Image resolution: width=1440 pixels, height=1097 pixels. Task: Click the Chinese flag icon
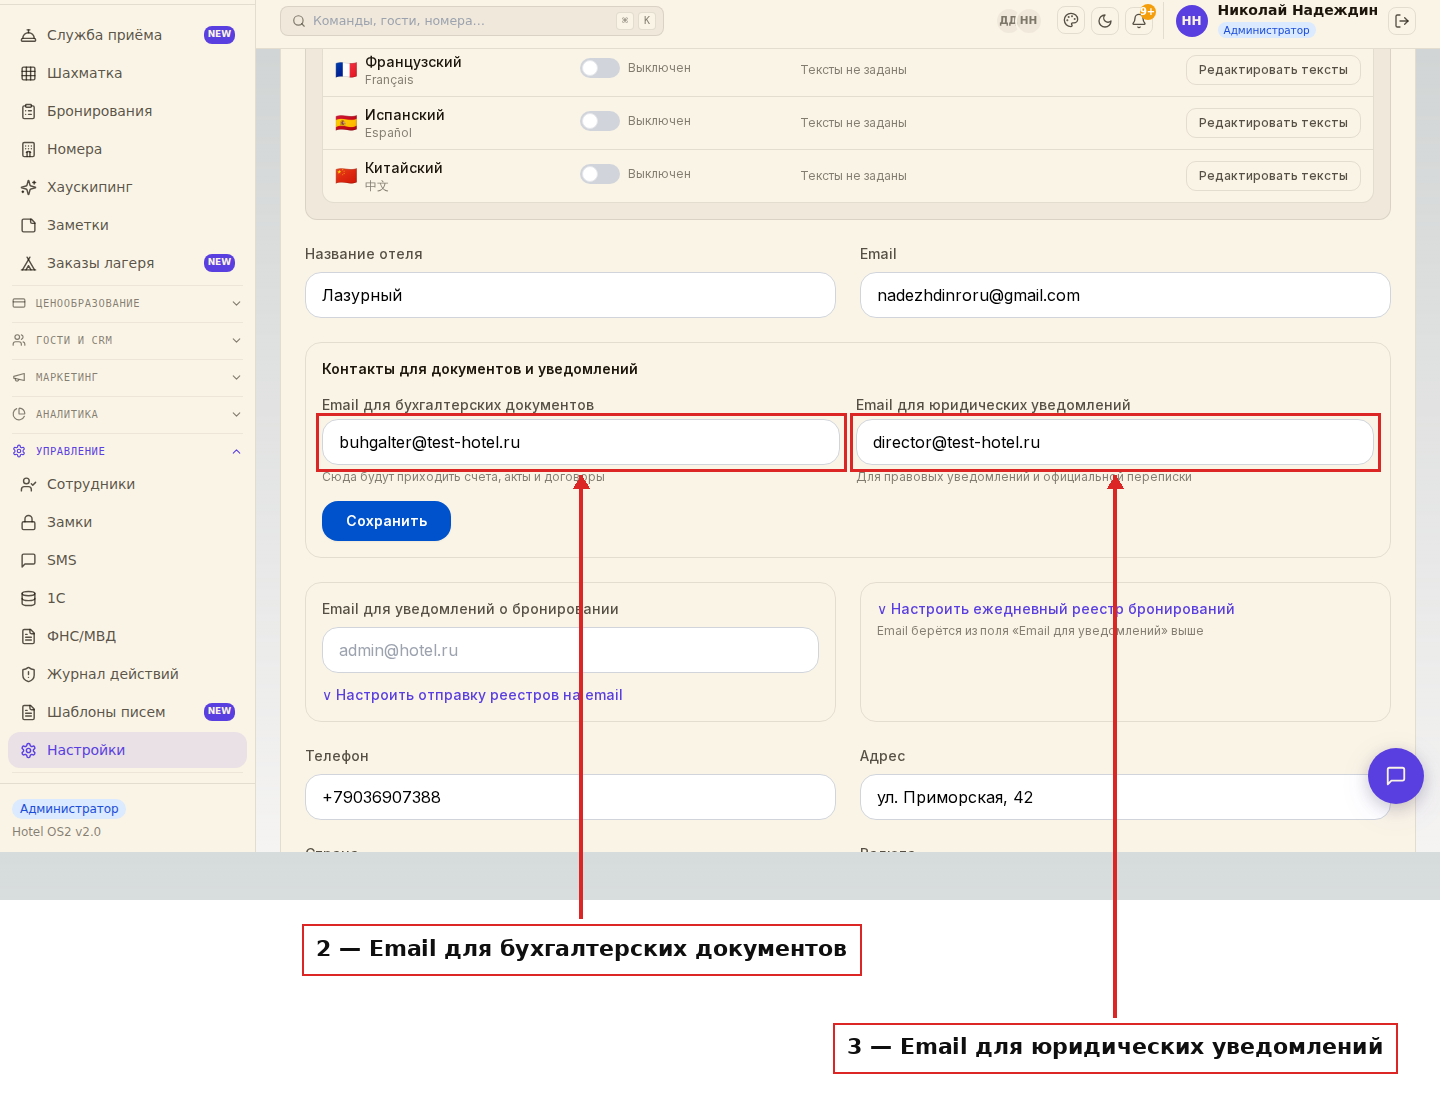[346, 176]
